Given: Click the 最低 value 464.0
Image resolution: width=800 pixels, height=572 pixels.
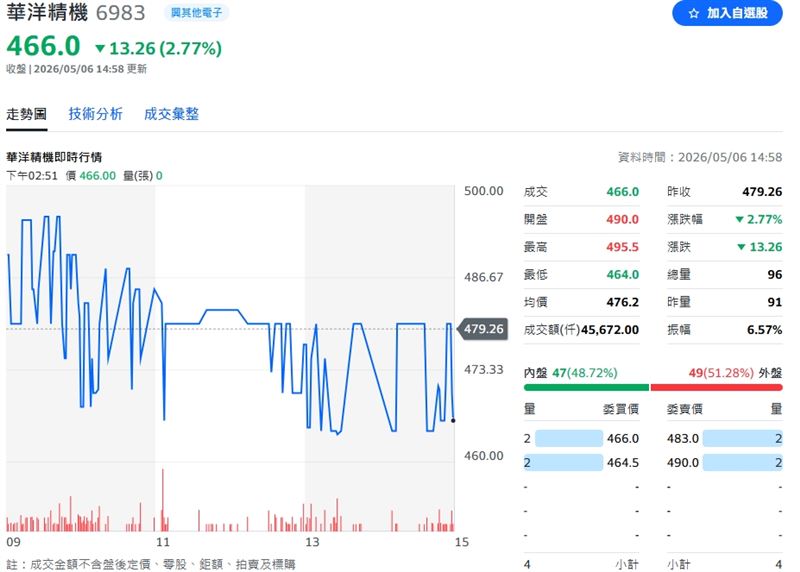Looking at the screenshot, I should [x=622, y=275].
